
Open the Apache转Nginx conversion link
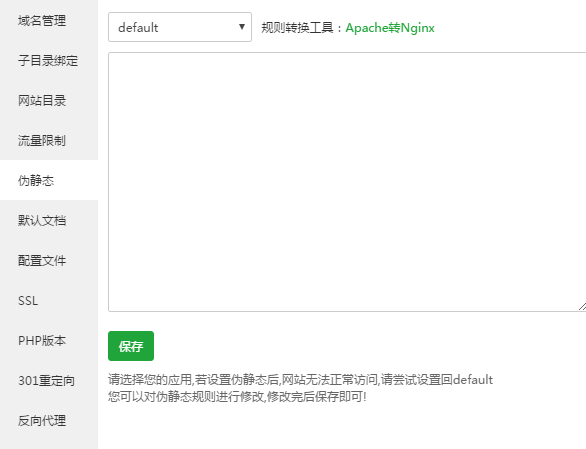point(390,28)
